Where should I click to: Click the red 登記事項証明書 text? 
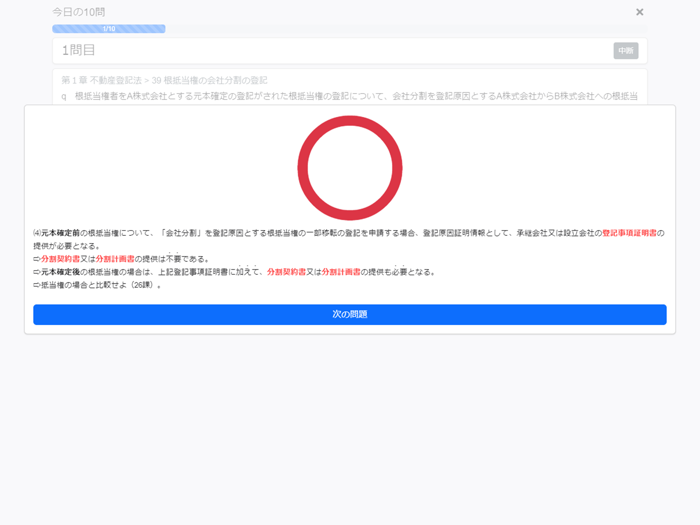point(629,233)
